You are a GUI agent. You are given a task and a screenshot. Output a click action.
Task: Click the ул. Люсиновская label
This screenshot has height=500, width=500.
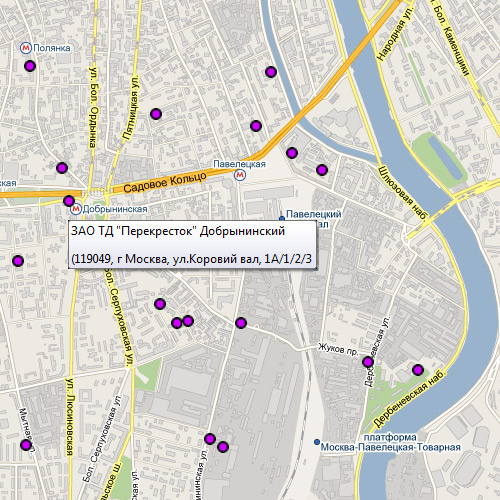coord(70,416)
